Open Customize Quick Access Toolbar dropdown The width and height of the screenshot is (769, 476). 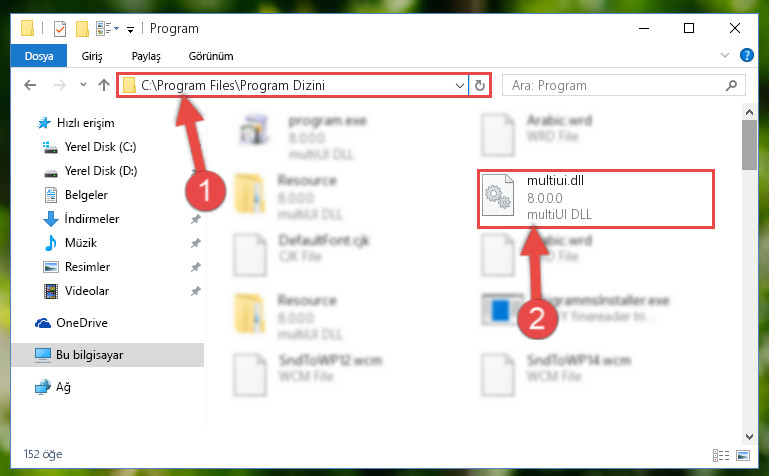[x=130, y=30]
